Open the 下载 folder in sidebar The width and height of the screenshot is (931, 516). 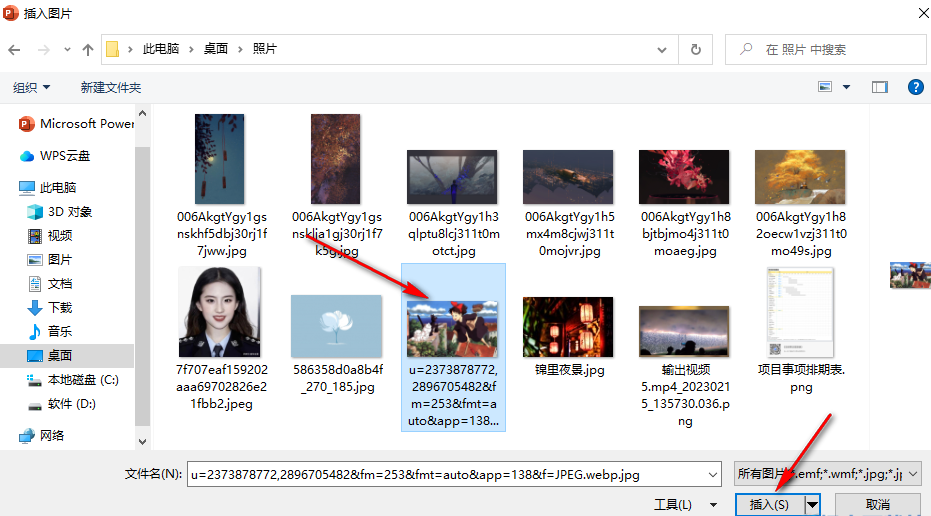click(x=60, y=307)
